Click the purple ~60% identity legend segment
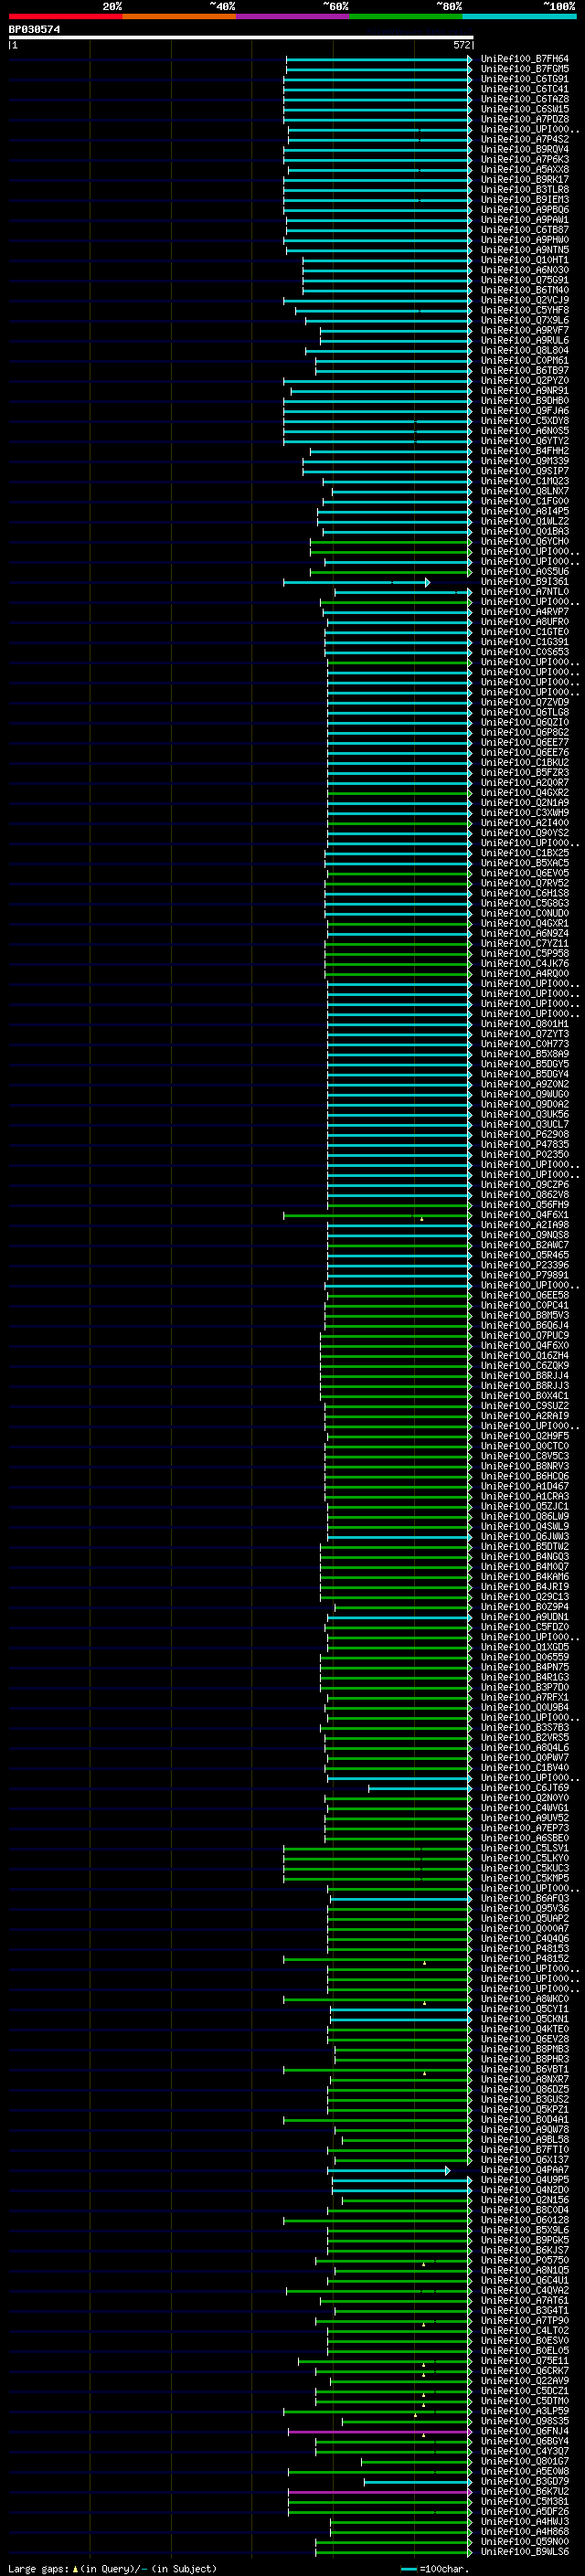The width and height of the screenshot is (585, 2576). (293, 16)
